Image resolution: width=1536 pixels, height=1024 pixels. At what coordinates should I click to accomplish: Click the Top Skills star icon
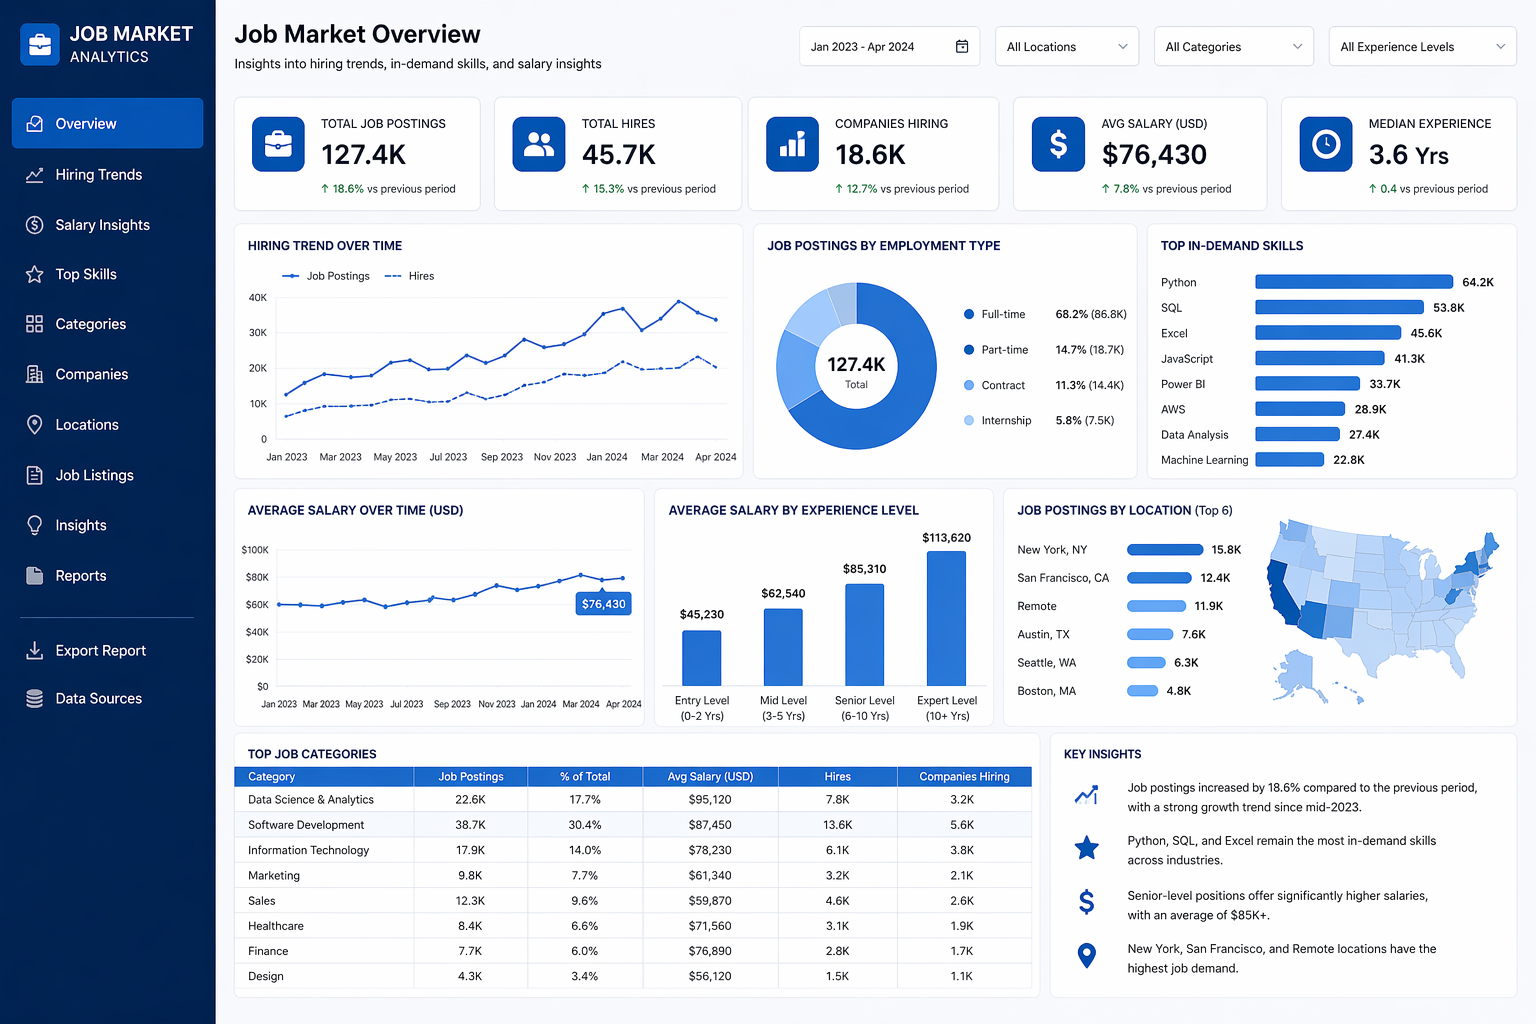click(x=34, y=274)
